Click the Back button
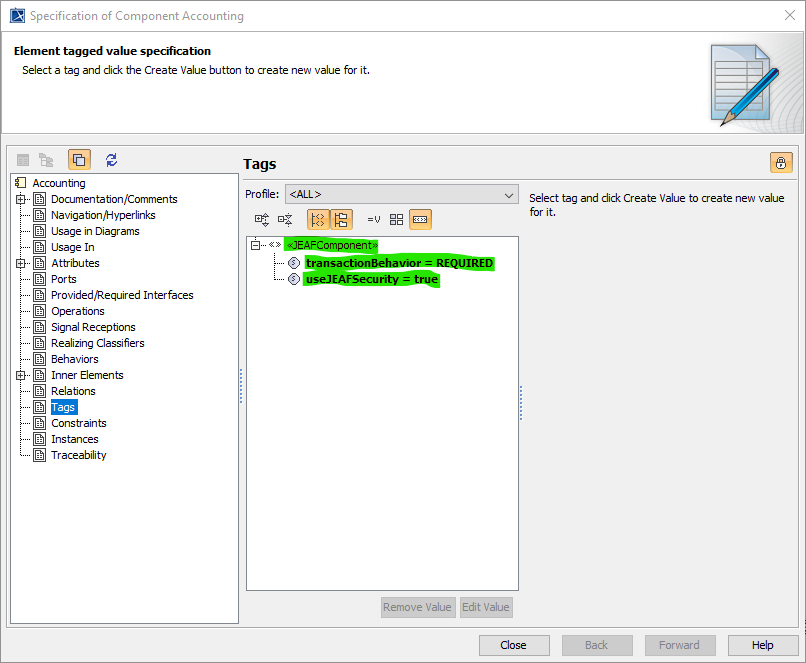Screen dimensions: 806x663 (x=597, y=646)
